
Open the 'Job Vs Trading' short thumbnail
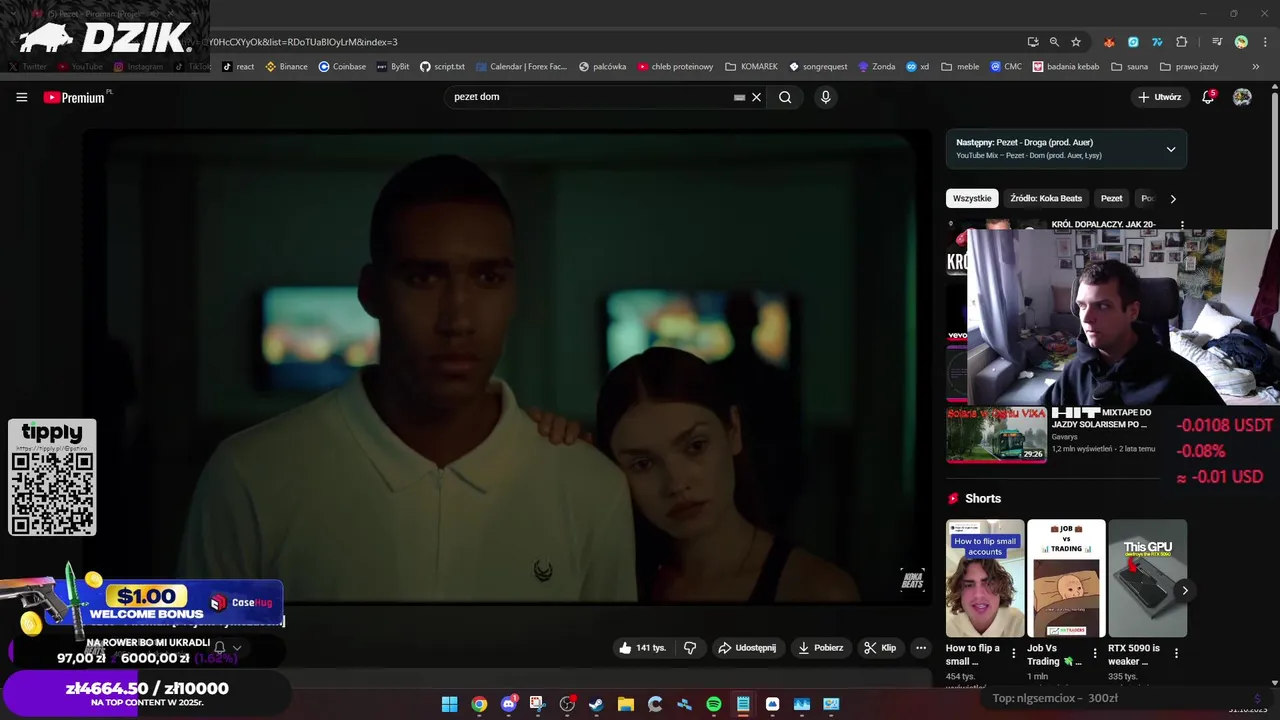pos(1066,578)
